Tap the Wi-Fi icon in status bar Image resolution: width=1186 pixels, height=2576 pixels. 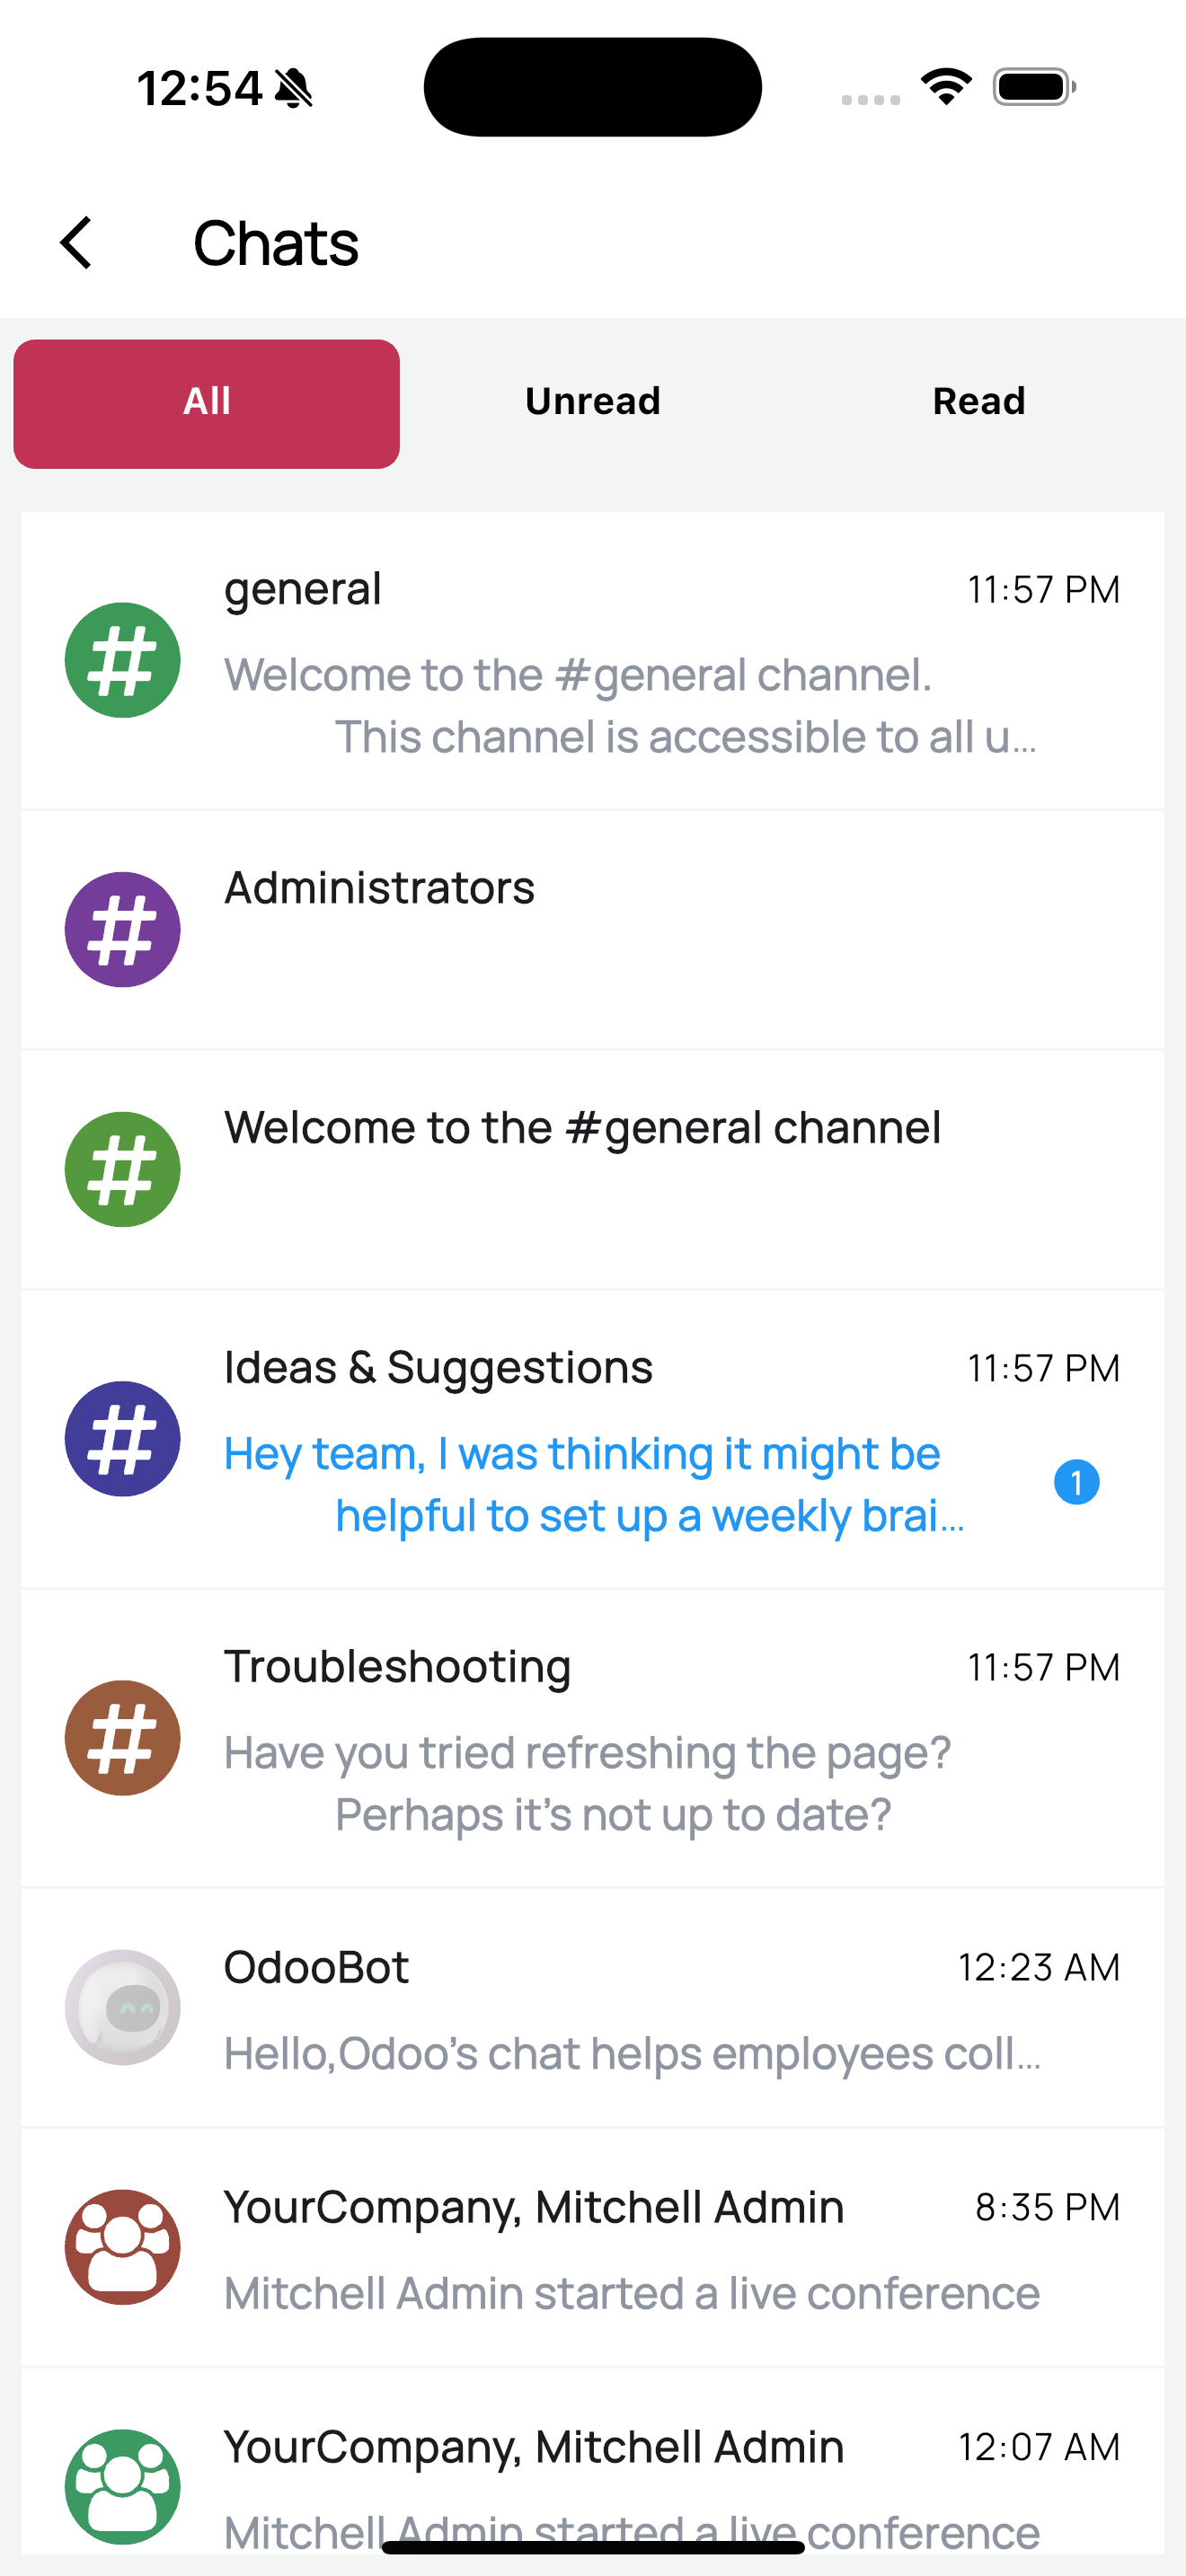[946, 86]
